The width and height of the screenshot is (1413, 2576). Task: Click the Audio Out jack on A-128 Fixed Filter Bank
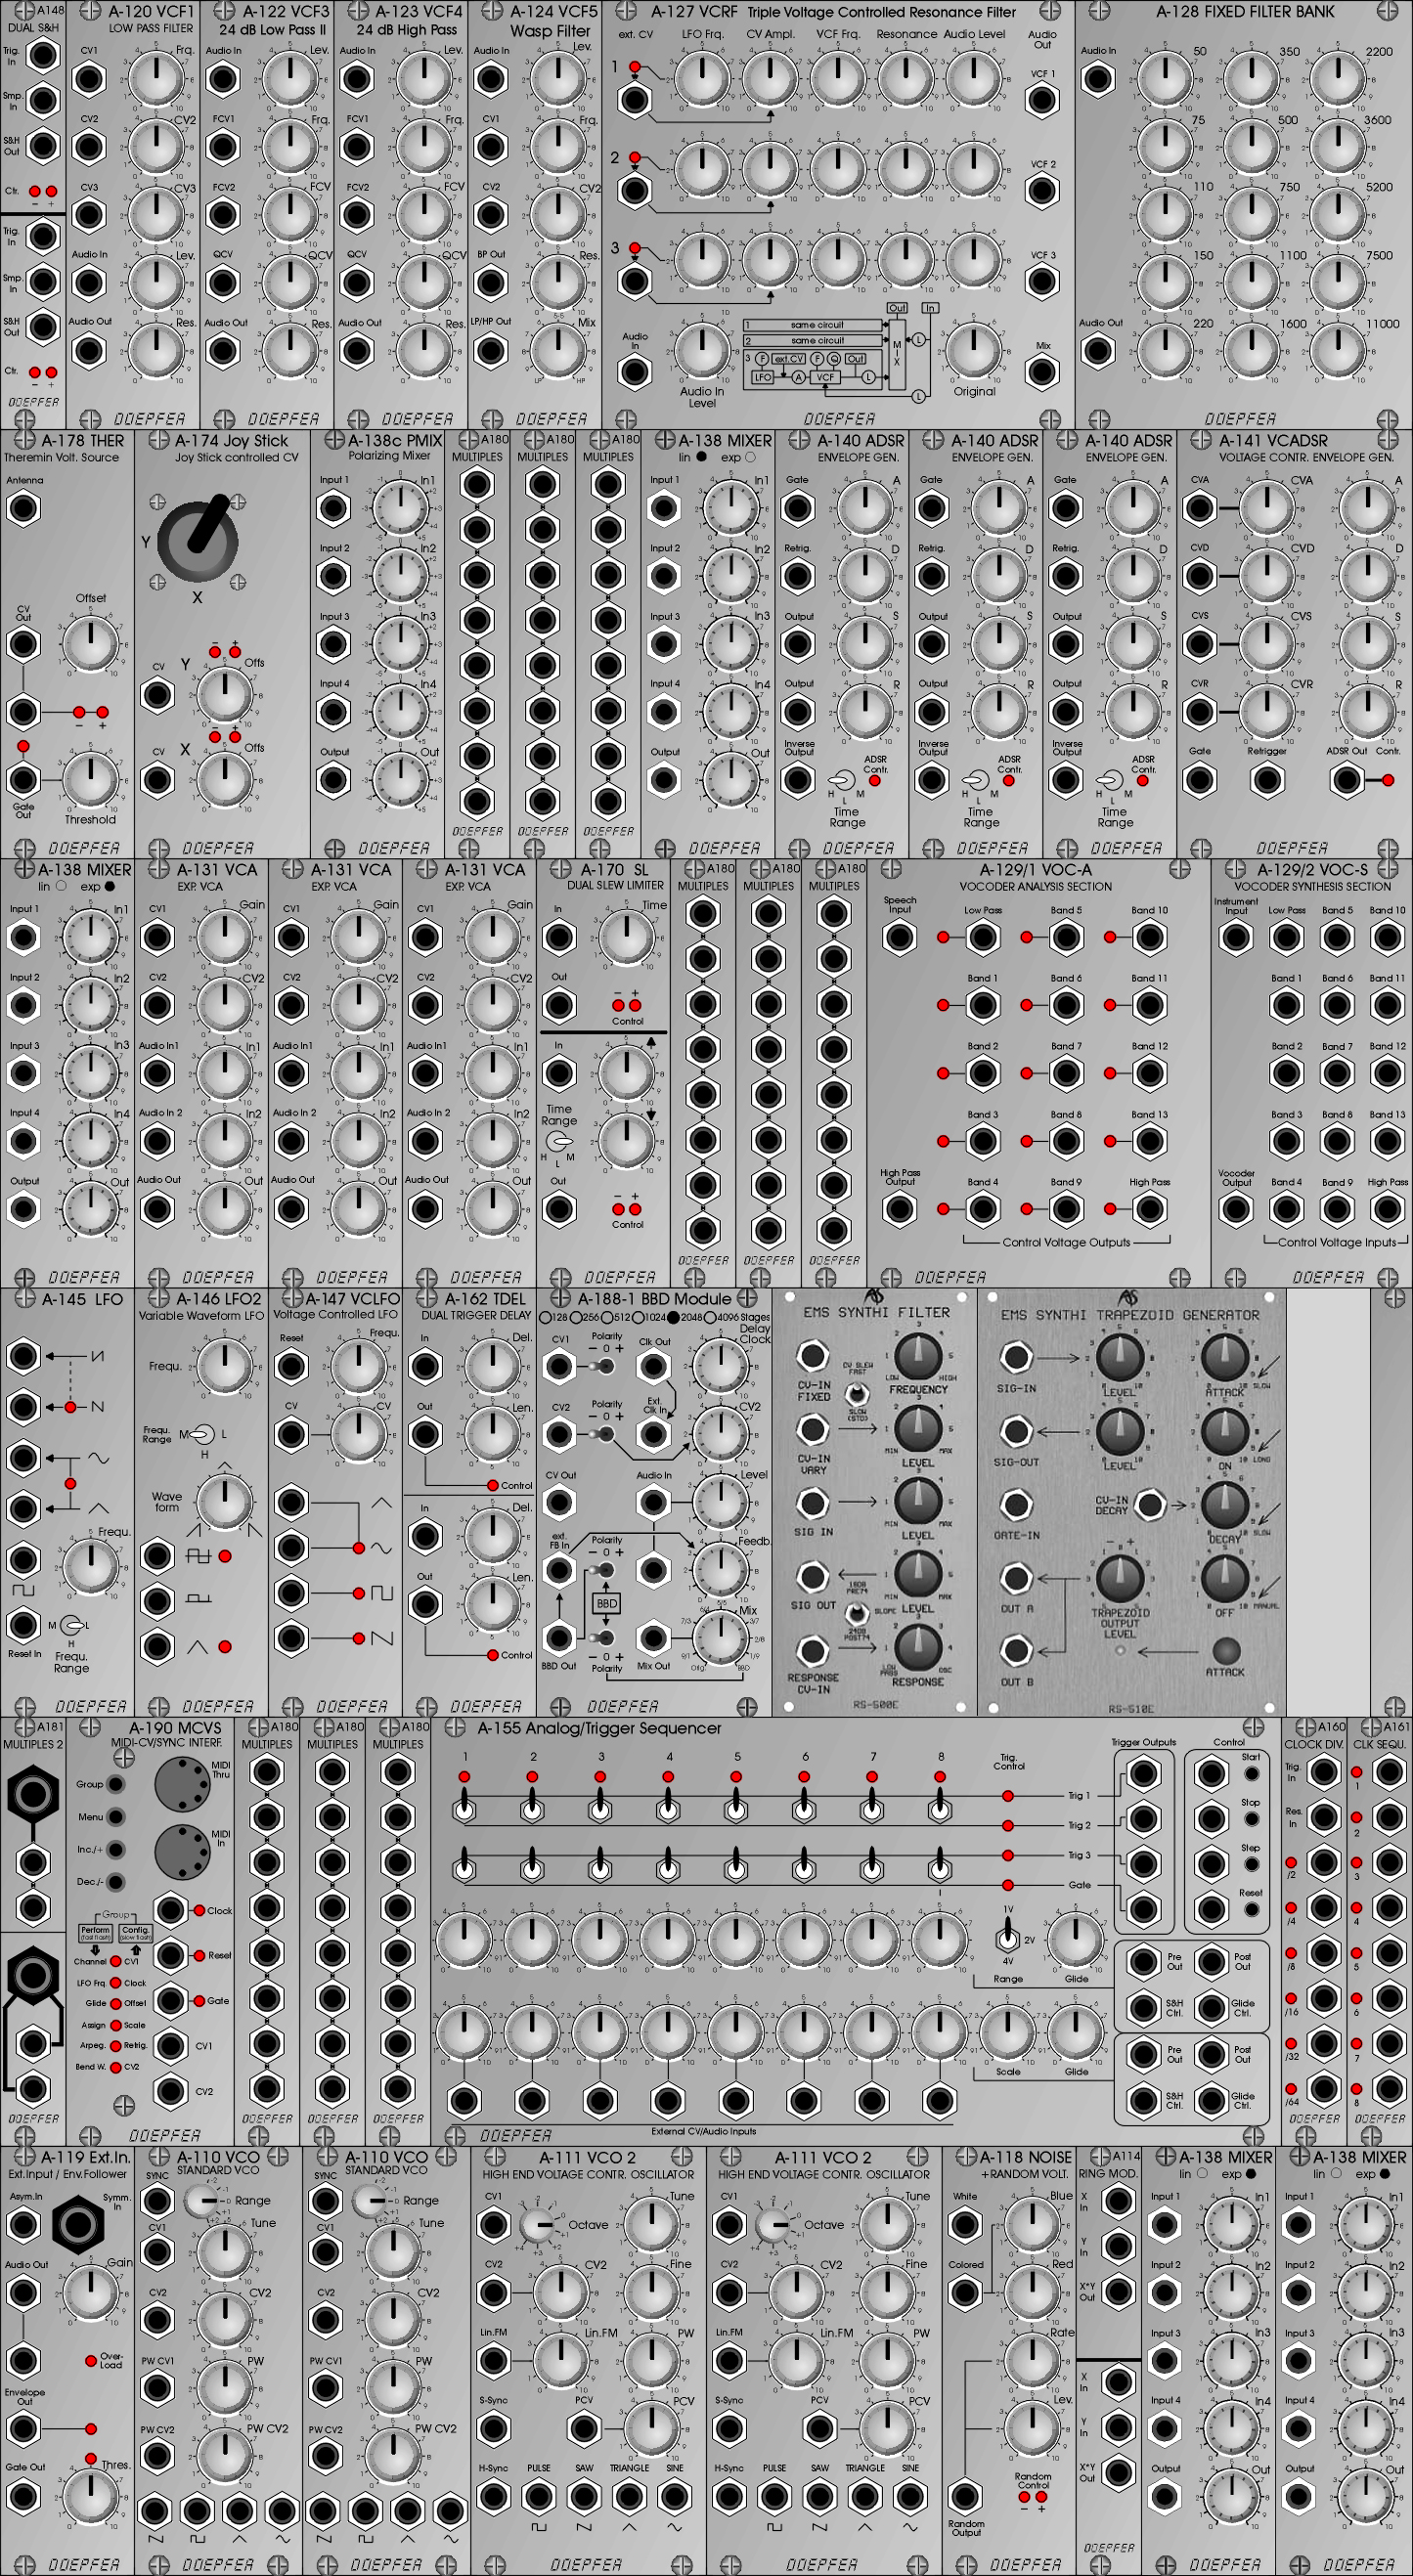coord(1097,350)
